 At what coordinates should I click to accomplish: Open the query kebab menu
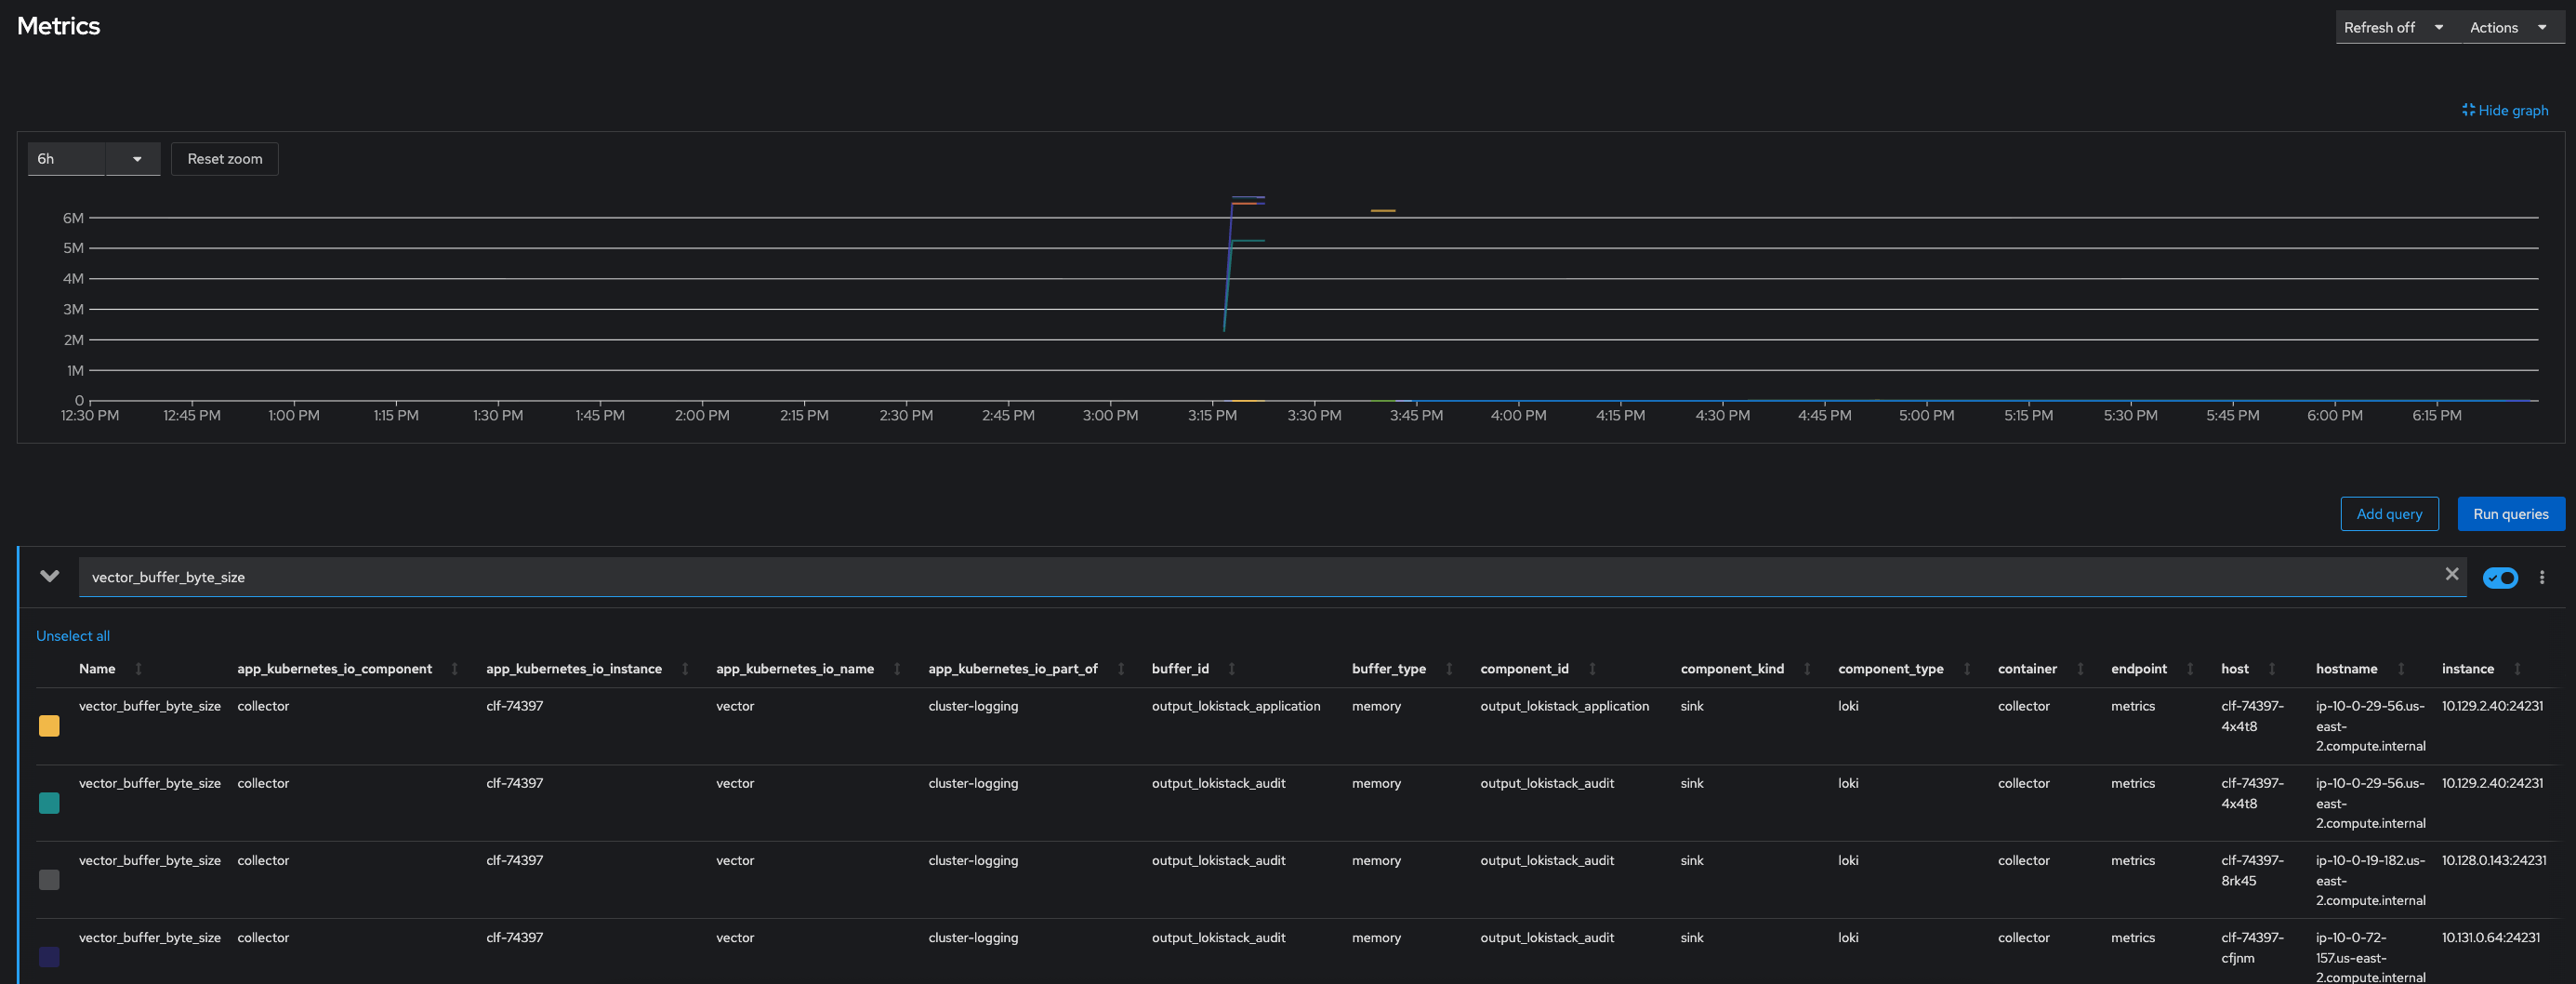point(2541,578)
